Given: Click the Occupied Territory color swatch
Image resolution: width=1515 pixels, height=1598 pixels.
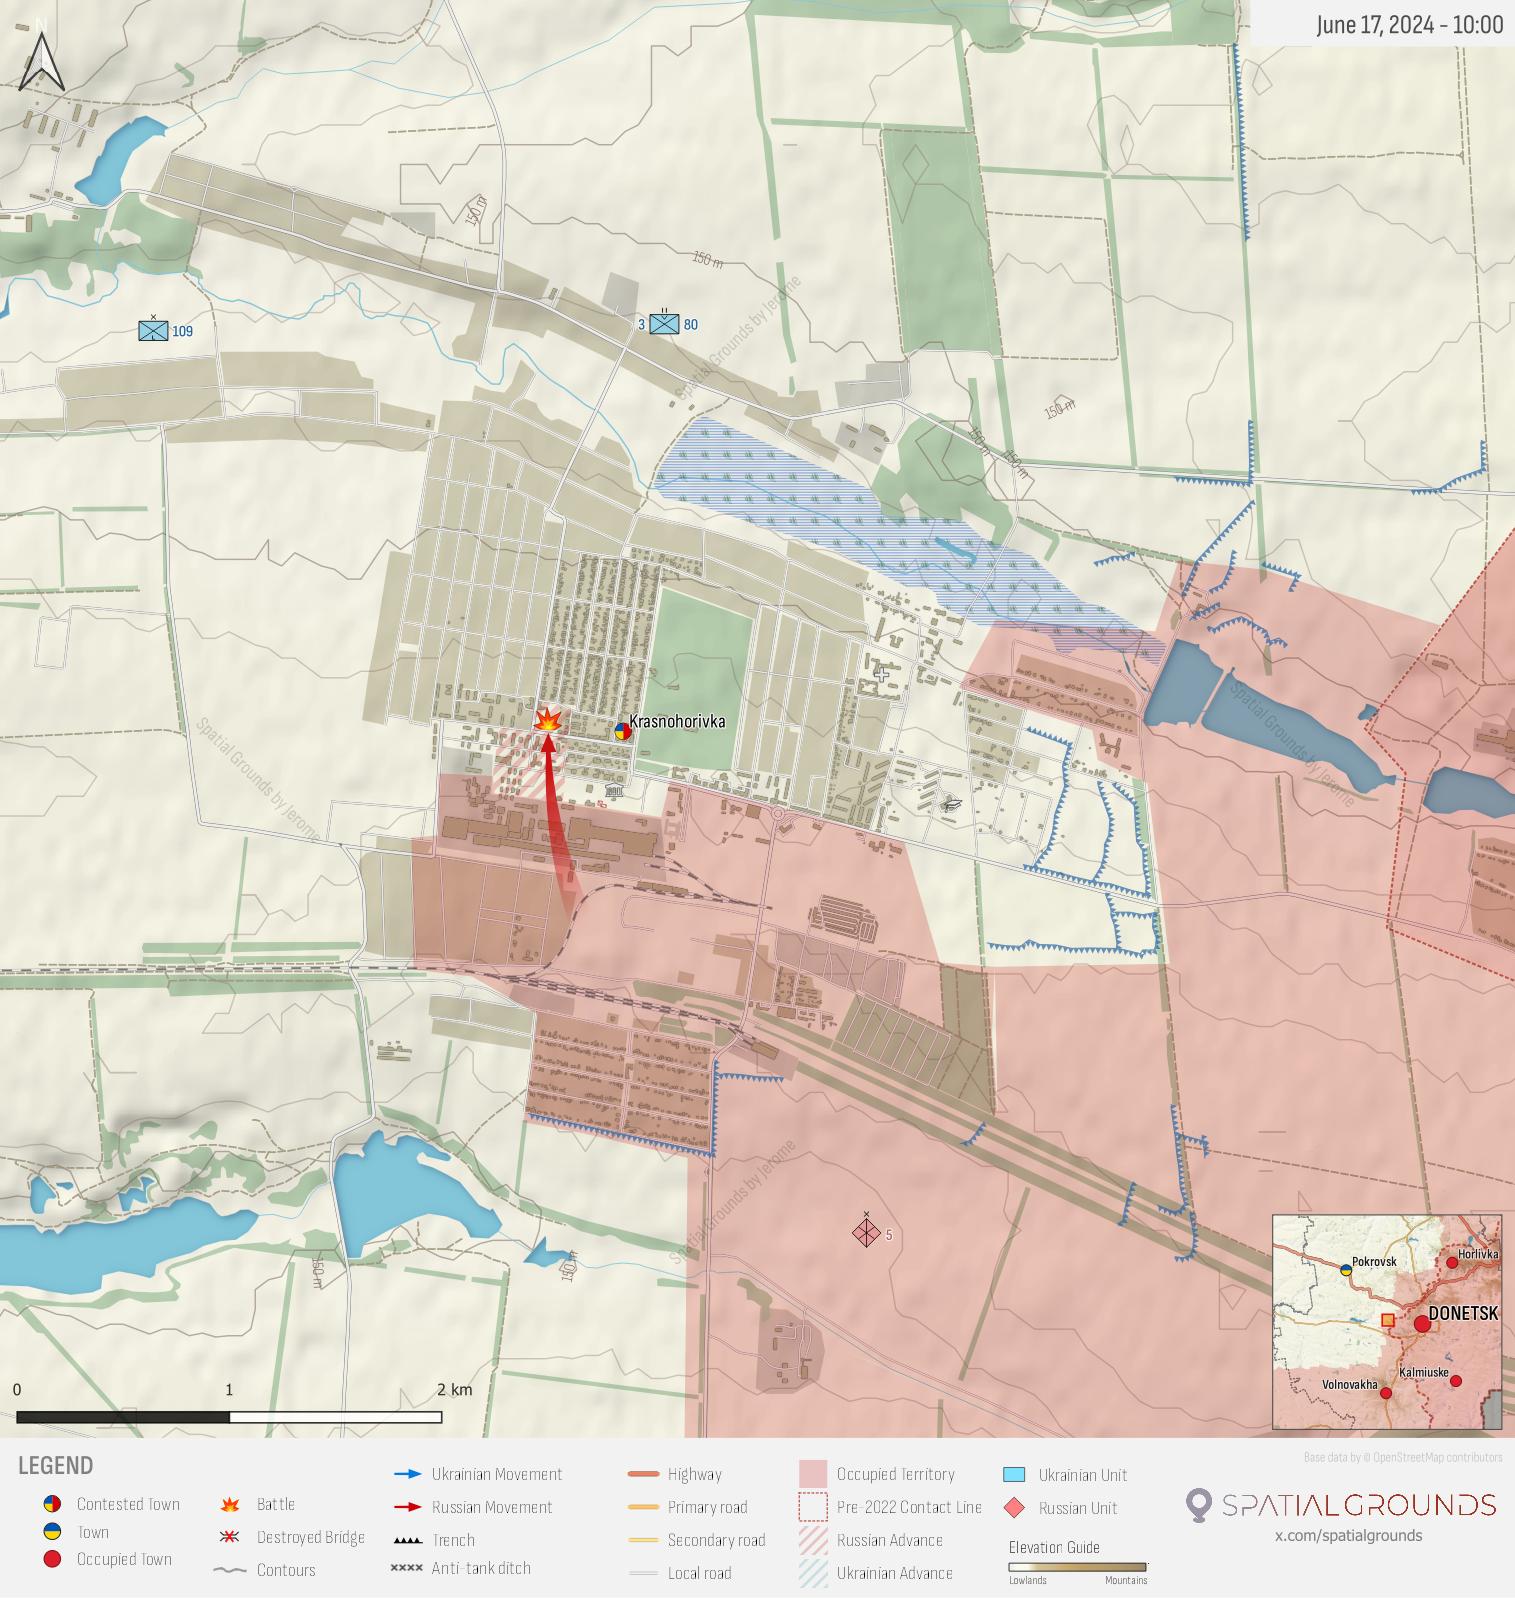Looking at the screenshot, I should coord(813,1474).
